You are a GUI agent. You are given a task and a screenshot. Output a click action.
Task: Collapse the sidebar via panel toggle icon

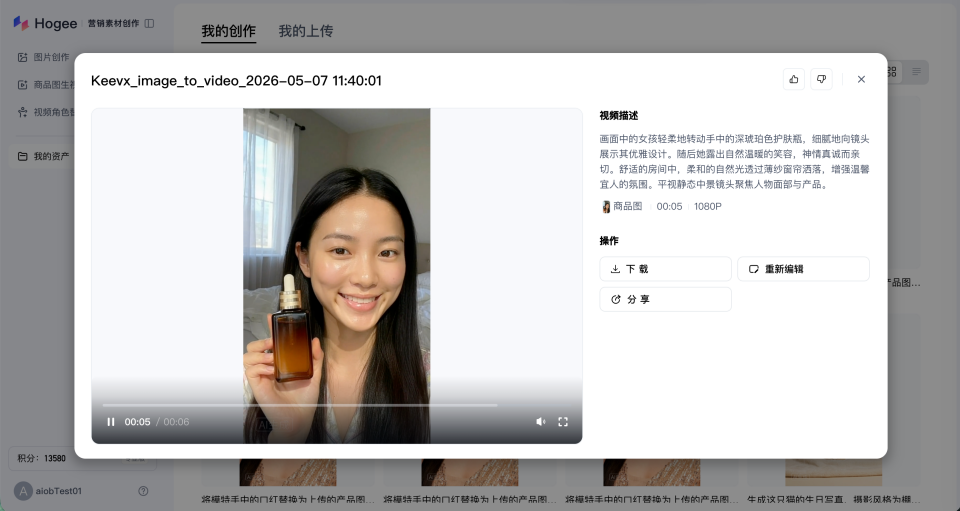point(149,23)
